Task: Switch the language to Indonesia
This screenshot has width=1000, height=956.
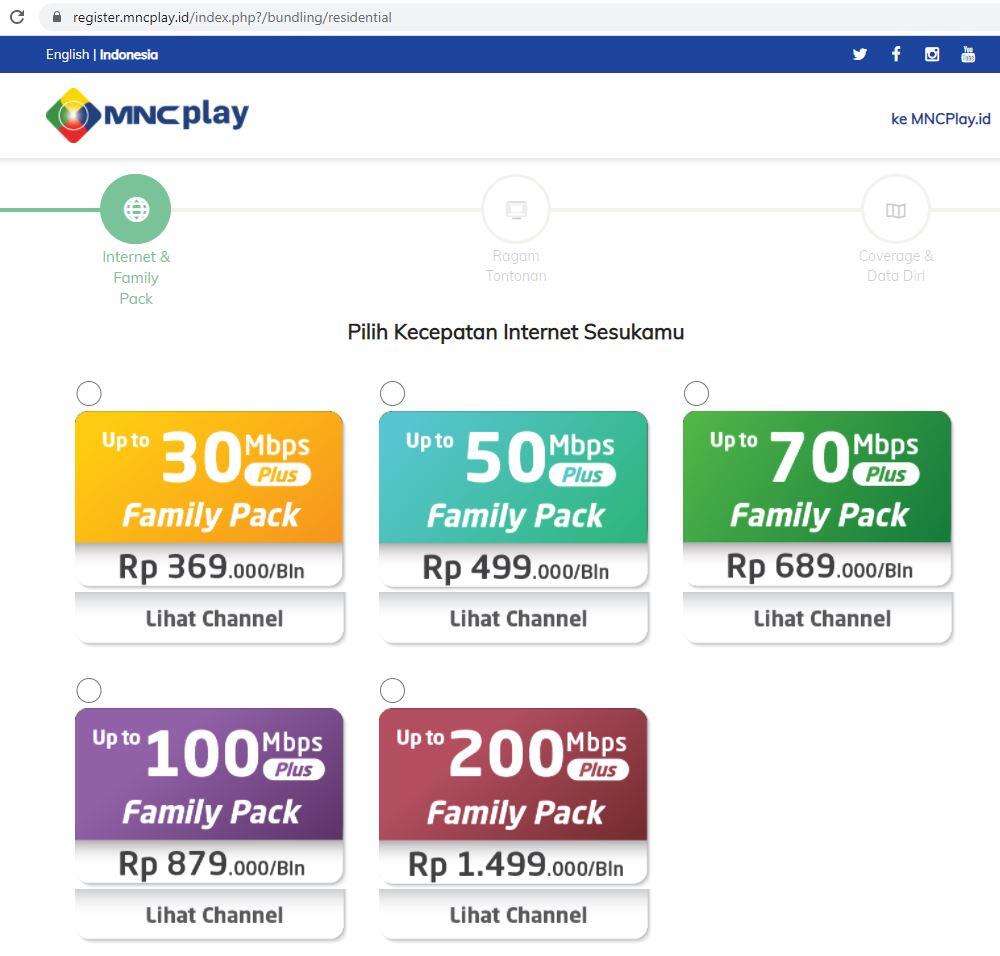Action: (128, 54)
